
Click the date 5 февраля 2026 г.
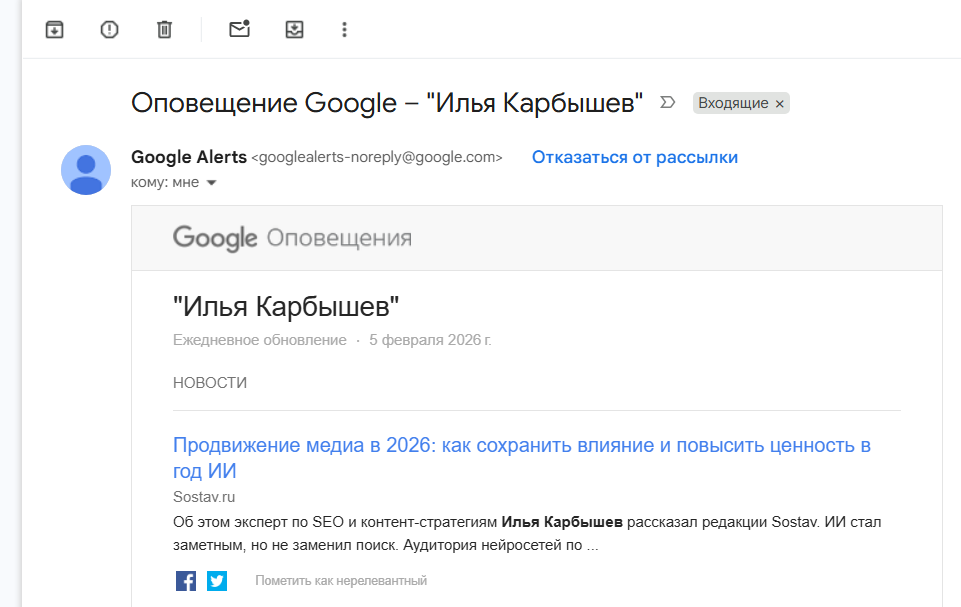430,340
